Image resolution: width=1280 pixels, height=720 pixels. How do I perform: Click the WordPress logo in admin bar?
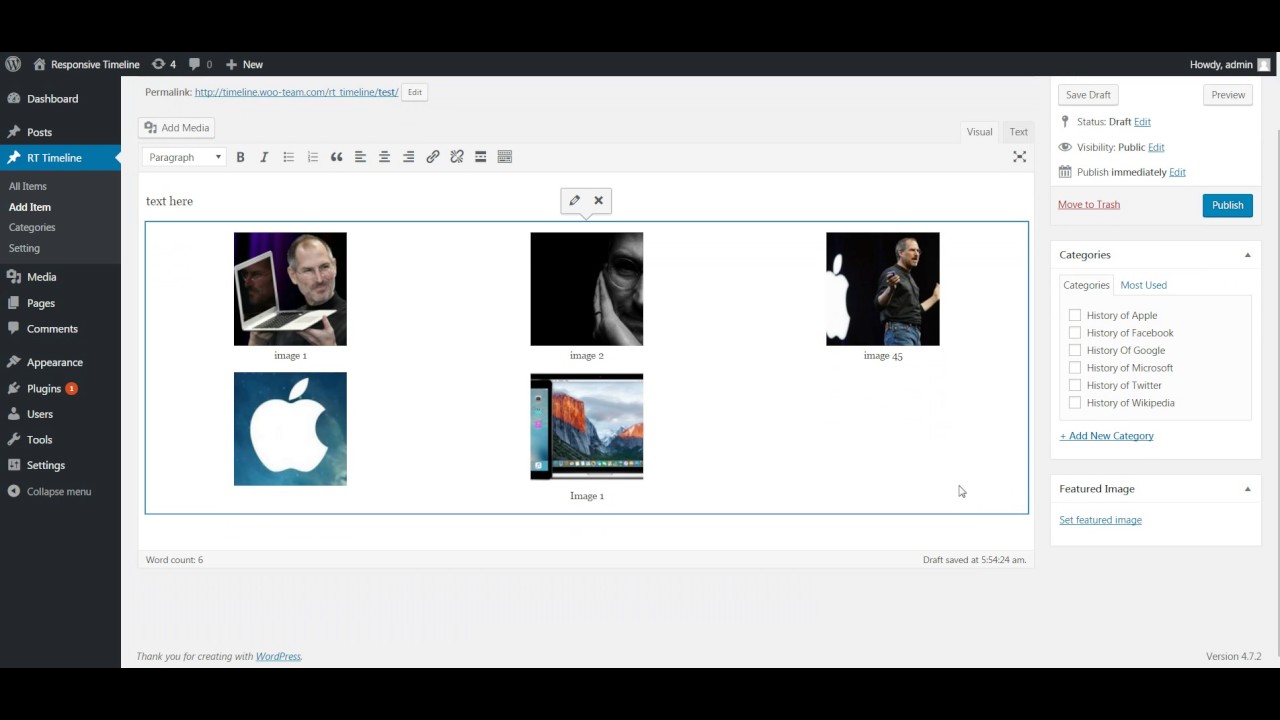coord(13,64)
